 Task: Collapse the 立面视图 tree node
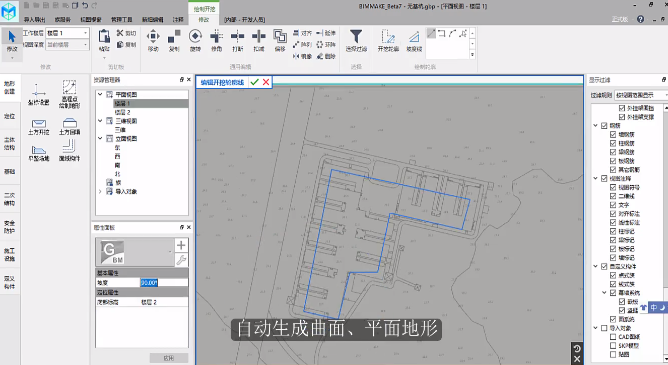[100, 138]
